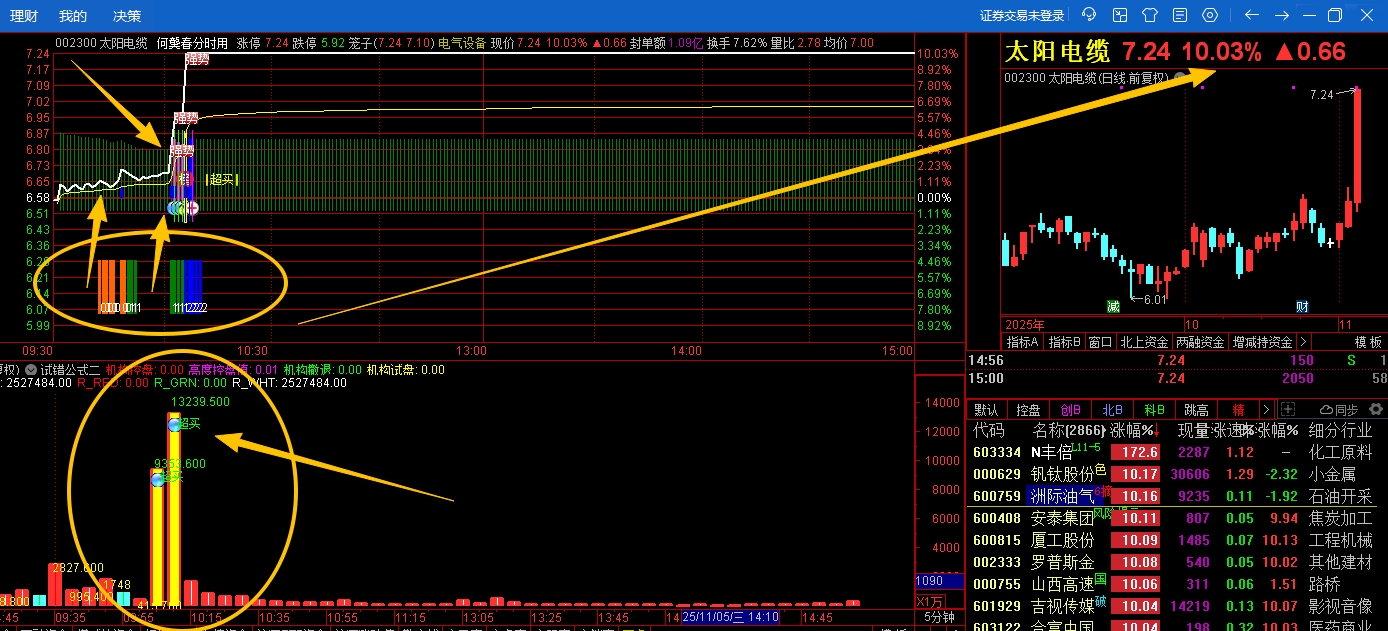Click 证券交易未登录 login link
The height and width of the screenshot is (631, 1388).
tap(1022, 16)
